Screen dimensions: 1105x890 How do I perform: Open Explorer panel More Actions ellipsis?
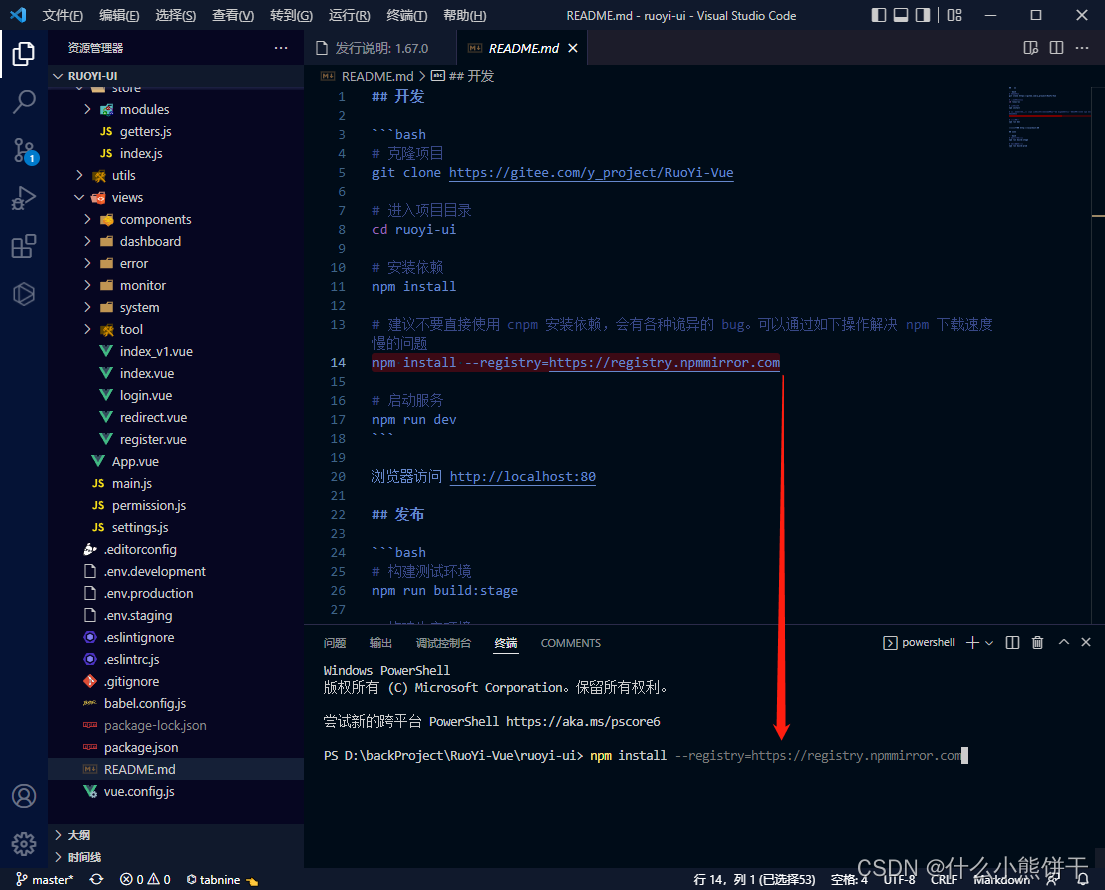(280, 48)
